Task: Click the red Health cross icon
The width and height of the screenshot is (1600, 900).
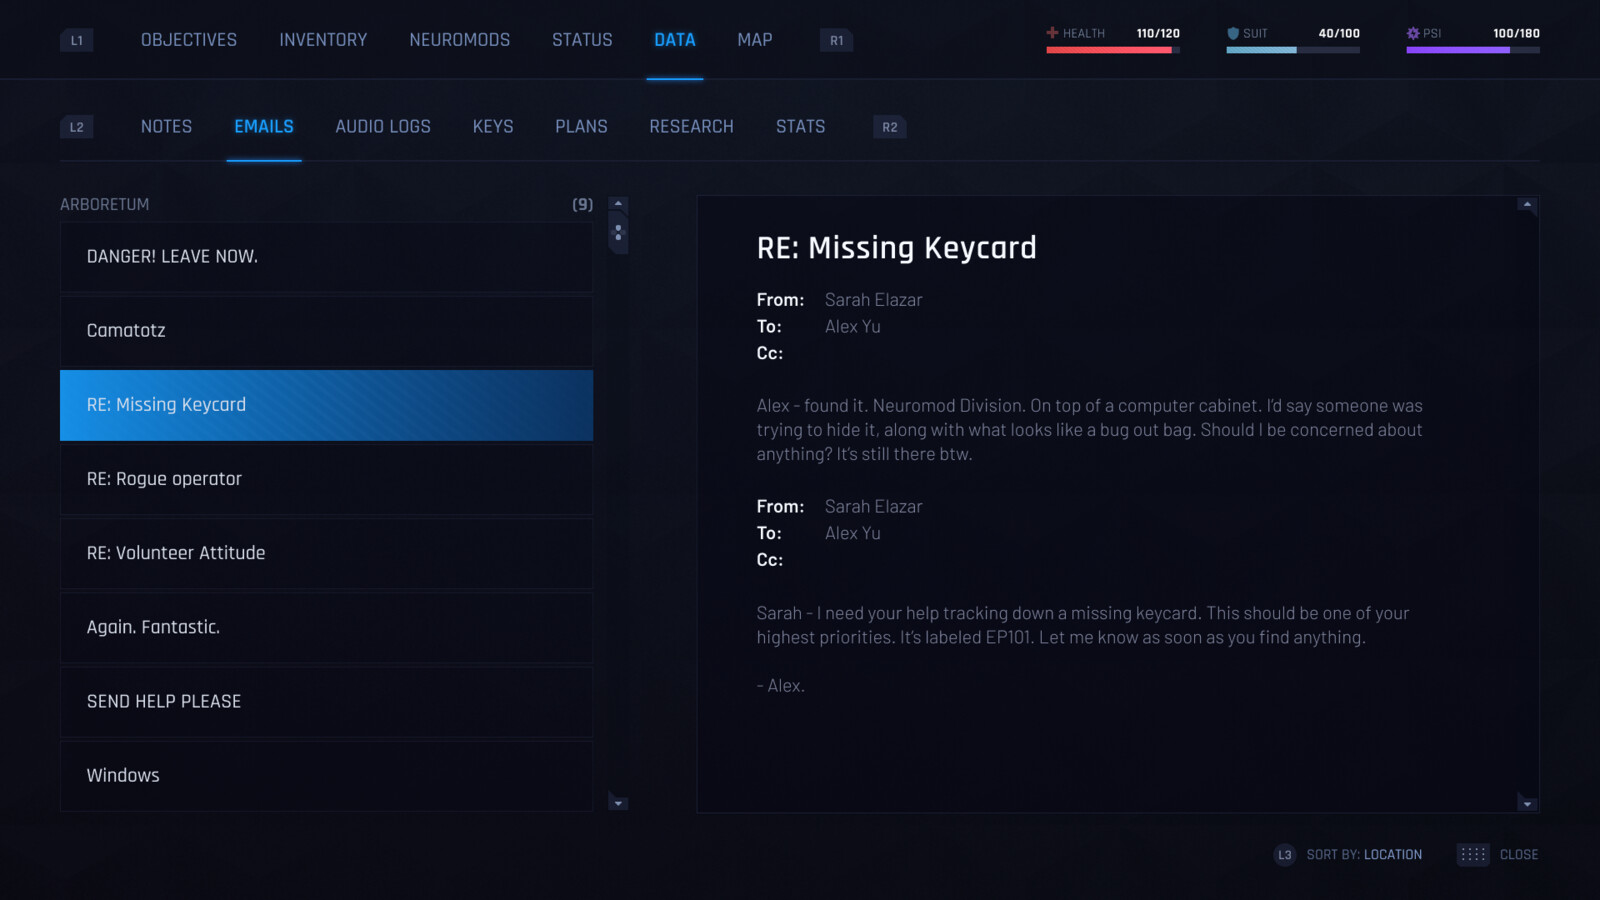Action: 1051,33
